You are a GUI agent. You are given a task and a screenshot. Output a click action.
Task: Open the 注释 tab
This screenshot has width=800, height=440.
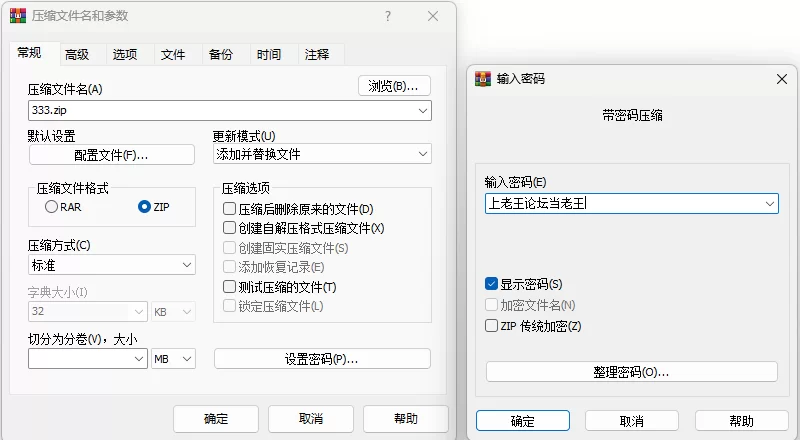click(317, 55)
